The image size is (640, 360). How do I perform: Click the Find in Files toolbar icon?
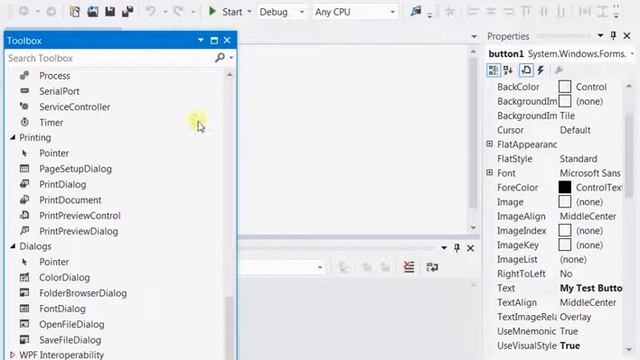coord(416,11)
